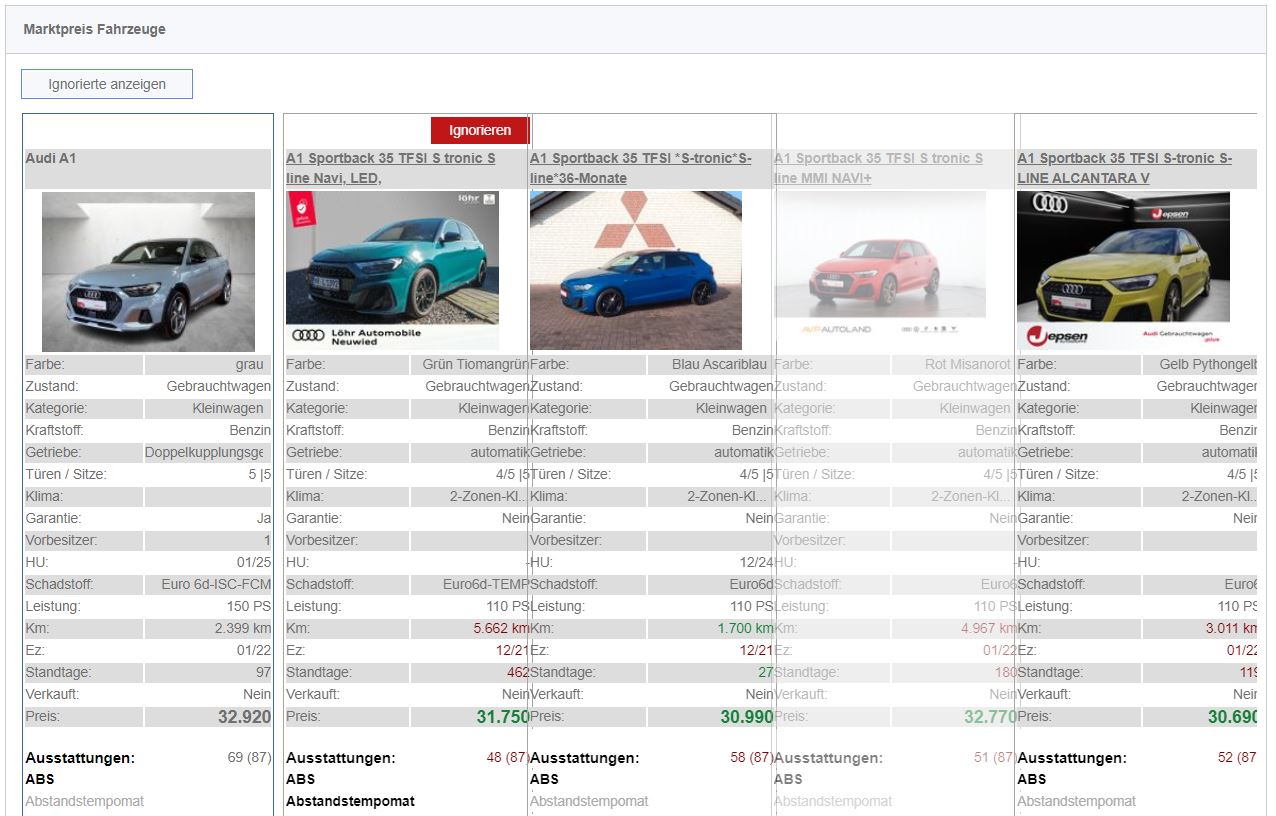Click the Garantie value "Ja"
The width and height of the screenshot is (1276, 816).
tap(264, 519)
